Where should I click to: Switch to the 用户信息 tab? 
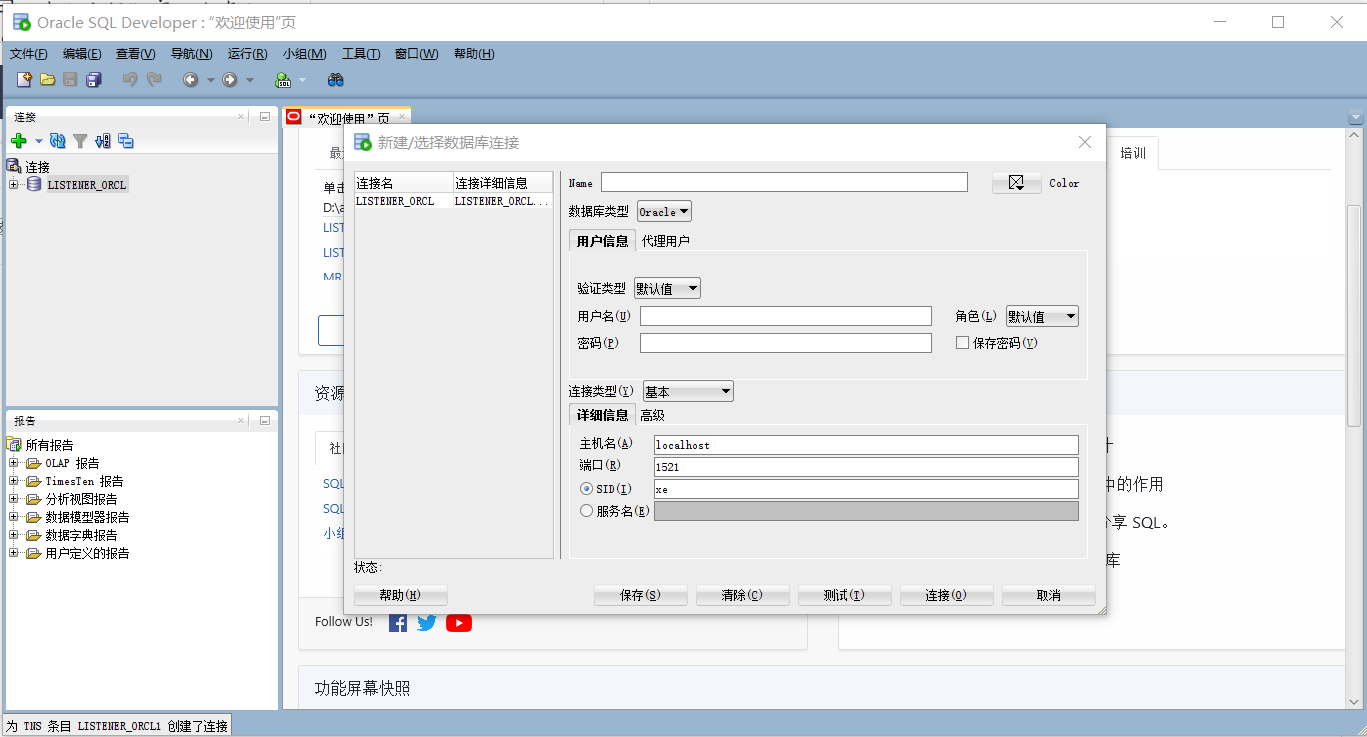tap(602, 240)
